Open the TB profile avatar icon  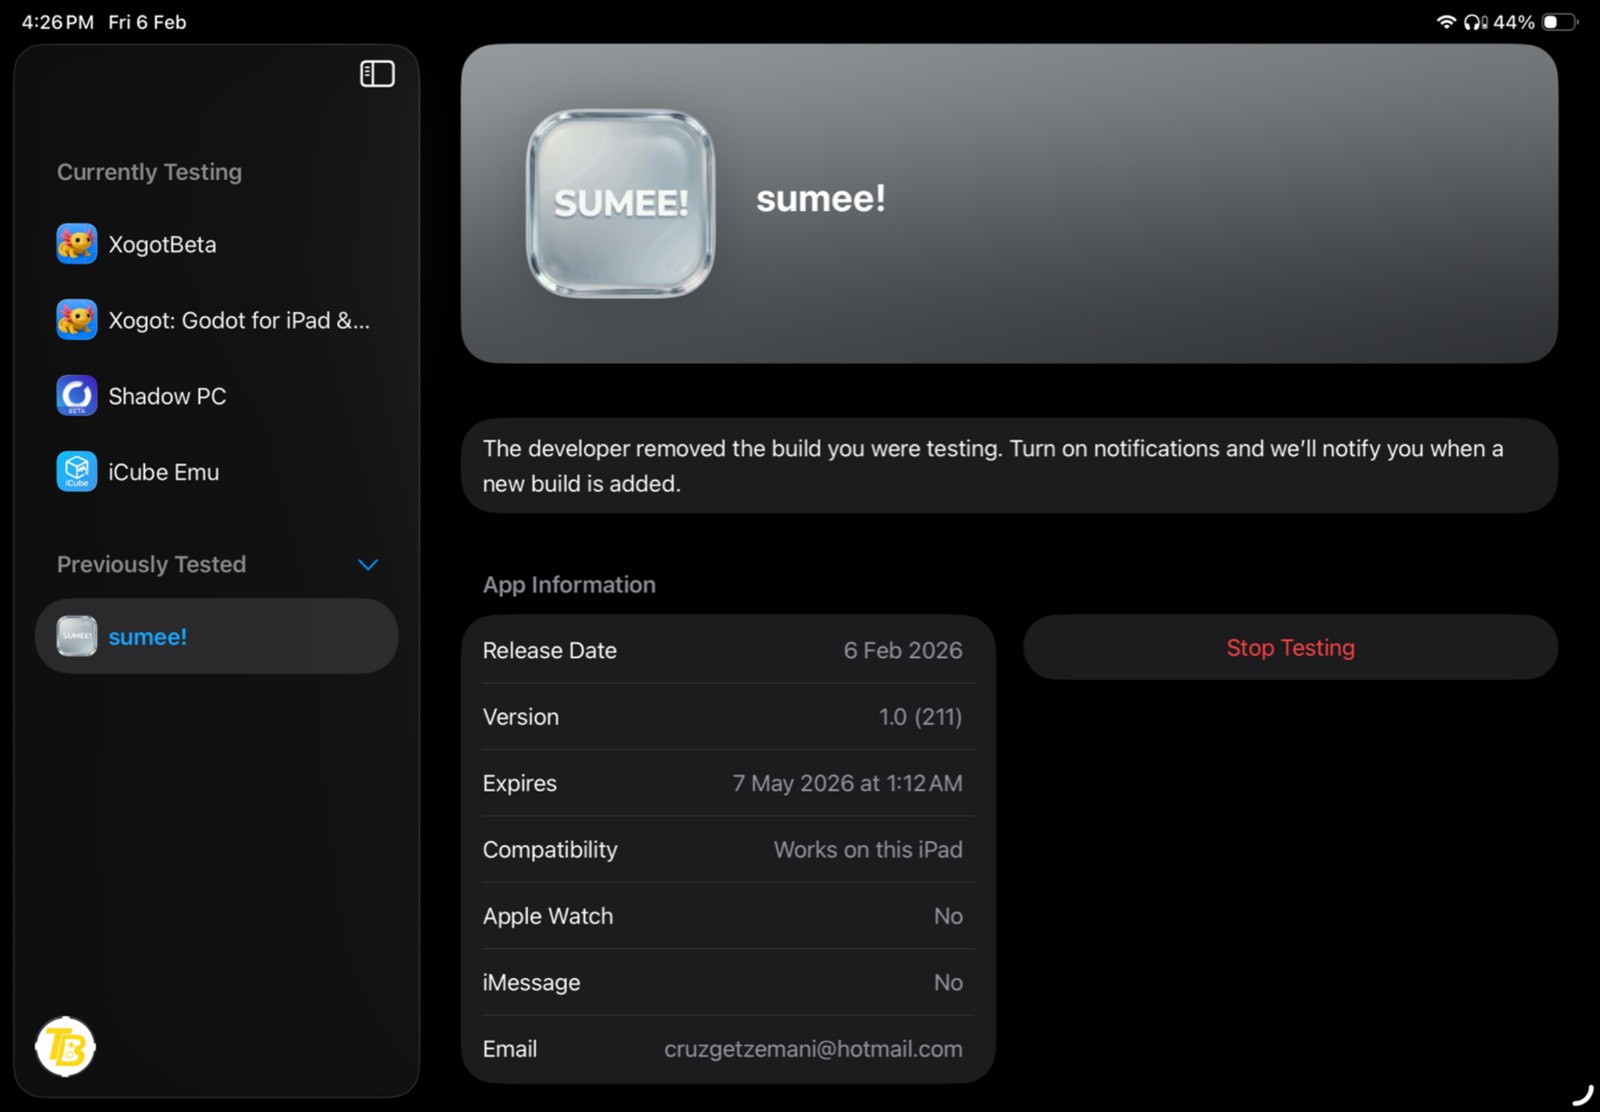(65, 1047)
